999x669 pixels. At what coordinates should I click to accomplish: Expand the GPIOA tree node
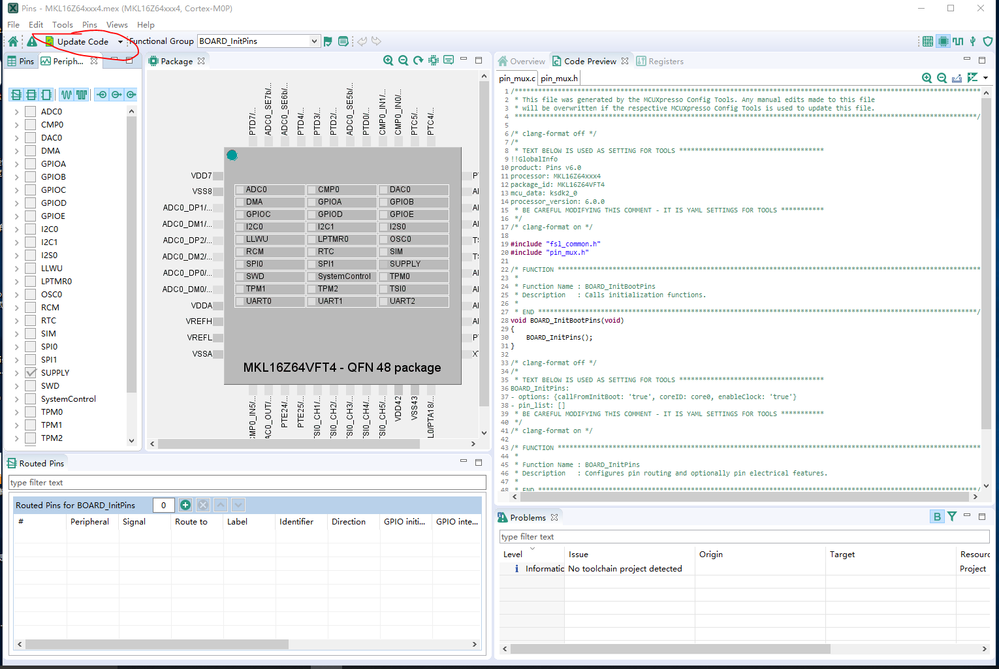pos(17,164)
